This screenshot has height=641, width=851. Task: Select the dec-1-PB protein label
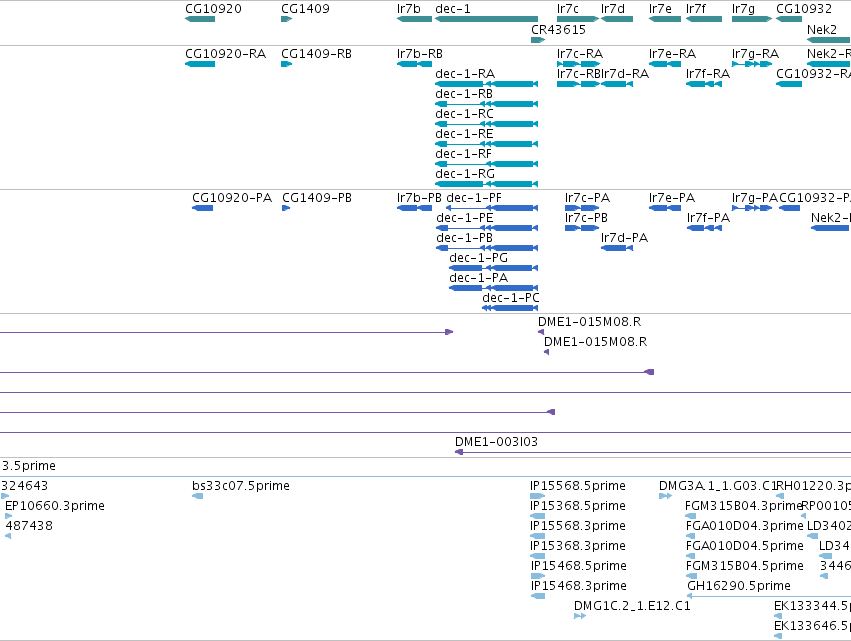coord(465,238)
